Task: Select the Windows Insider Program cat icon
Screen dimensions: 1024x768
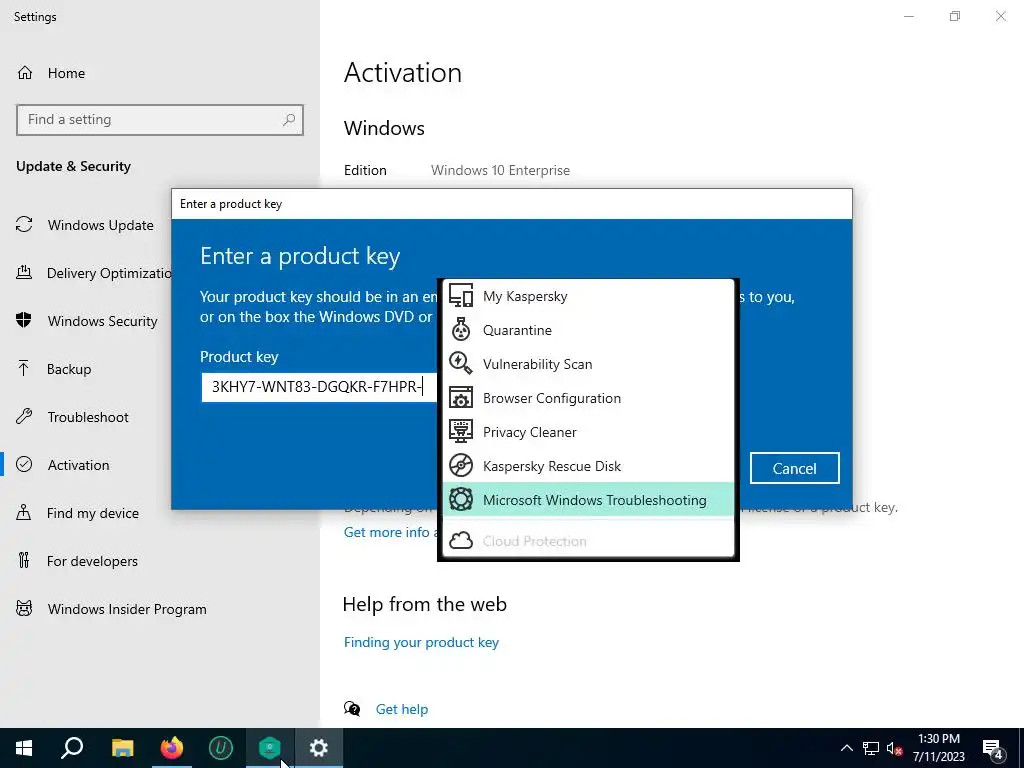Action: (x=24, y=609)
